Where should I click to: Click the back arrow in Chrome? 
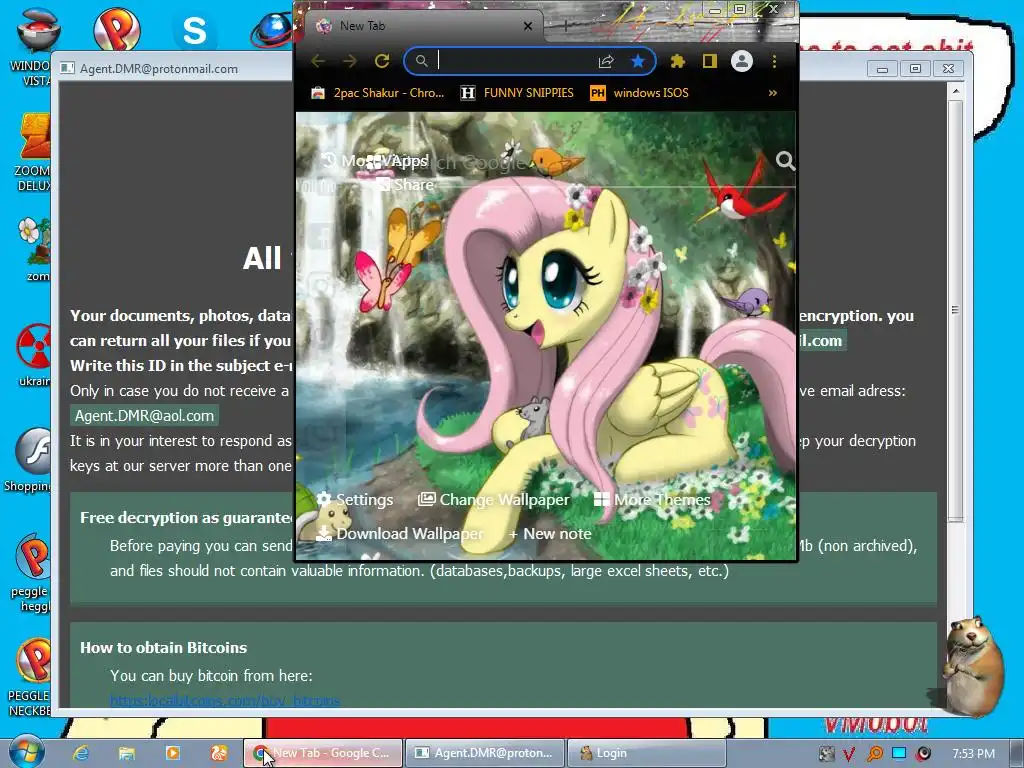point(318,61)
